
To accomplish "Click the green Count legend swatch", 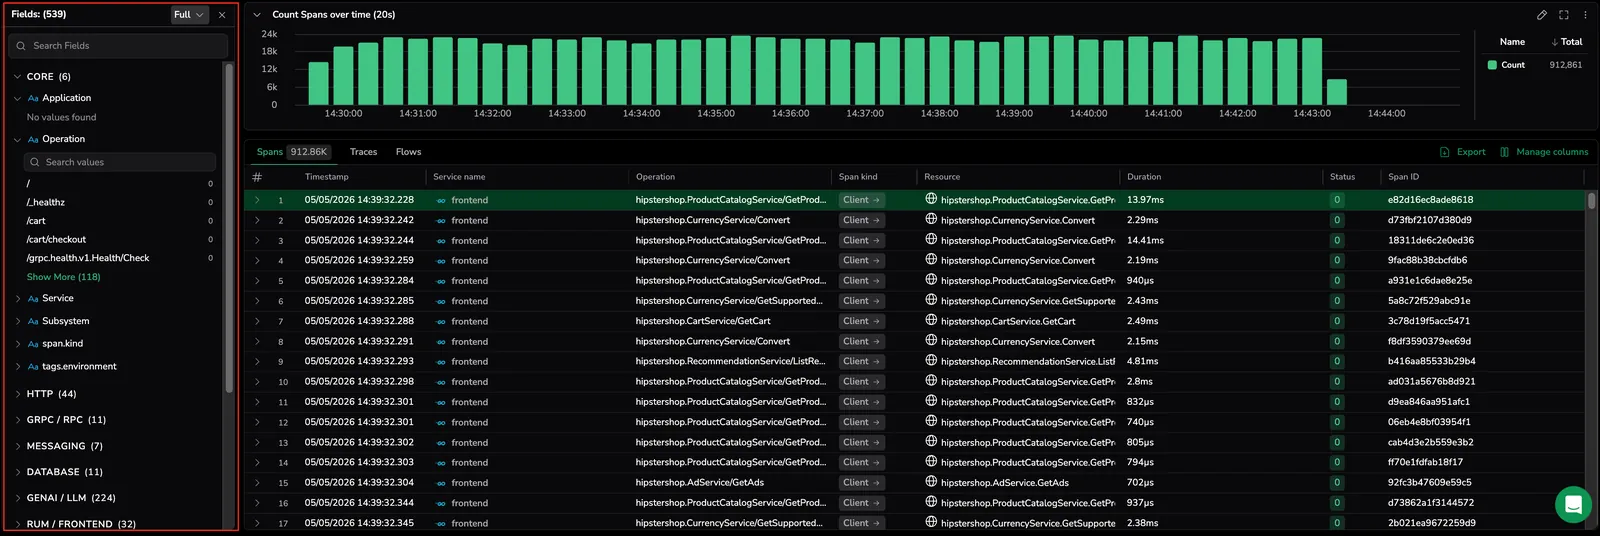I will (1492, 65).
